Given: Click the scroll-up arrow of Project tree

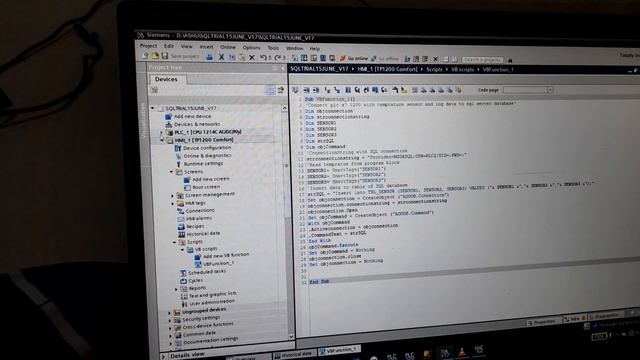Looking at the screenshot, I should tap(284, 108).
